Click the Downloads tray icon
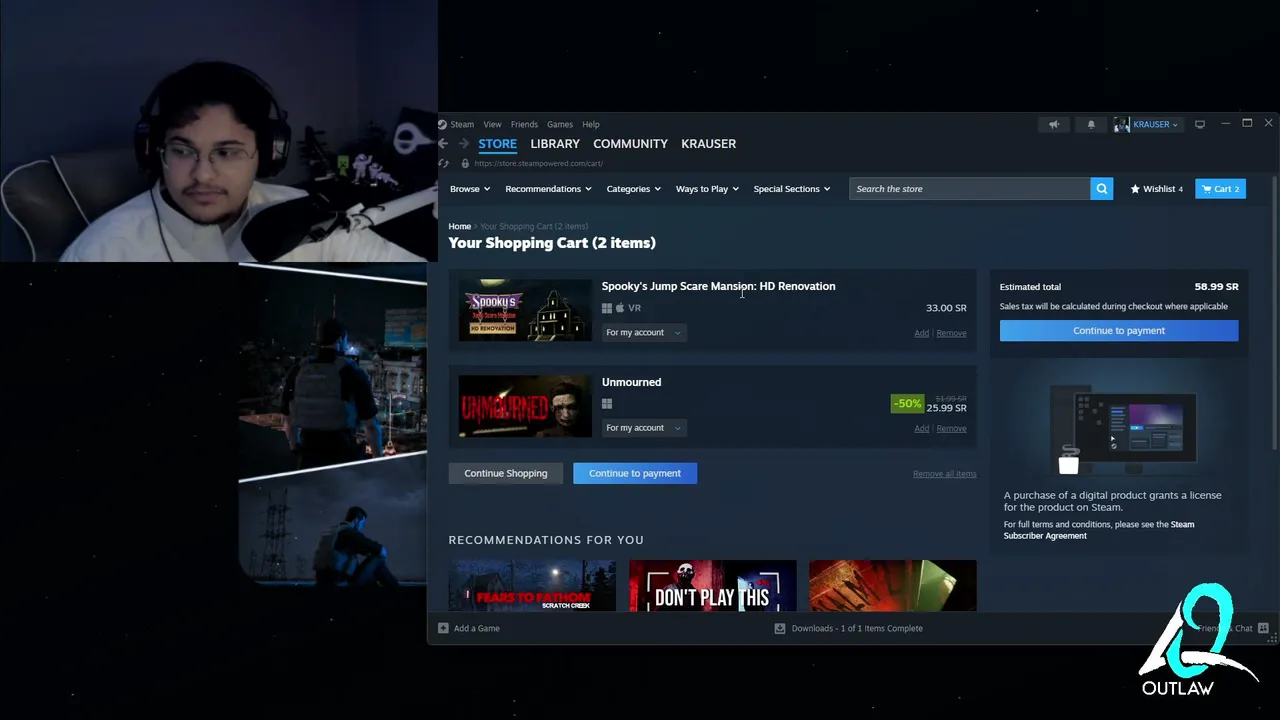The height and width of the screenshot is (720, 1280). click(x=780, y=628)
